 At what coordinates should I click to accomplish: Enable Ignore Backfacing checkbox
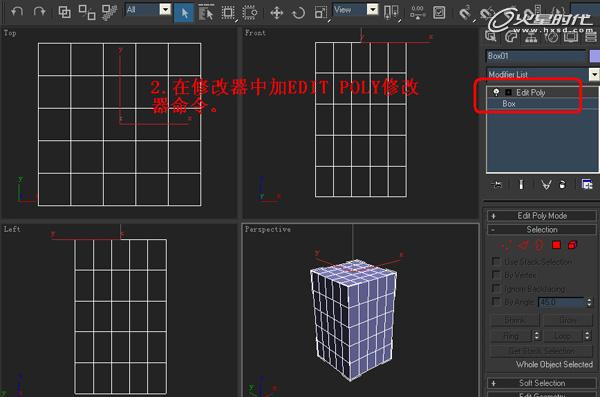pos(496,288)
